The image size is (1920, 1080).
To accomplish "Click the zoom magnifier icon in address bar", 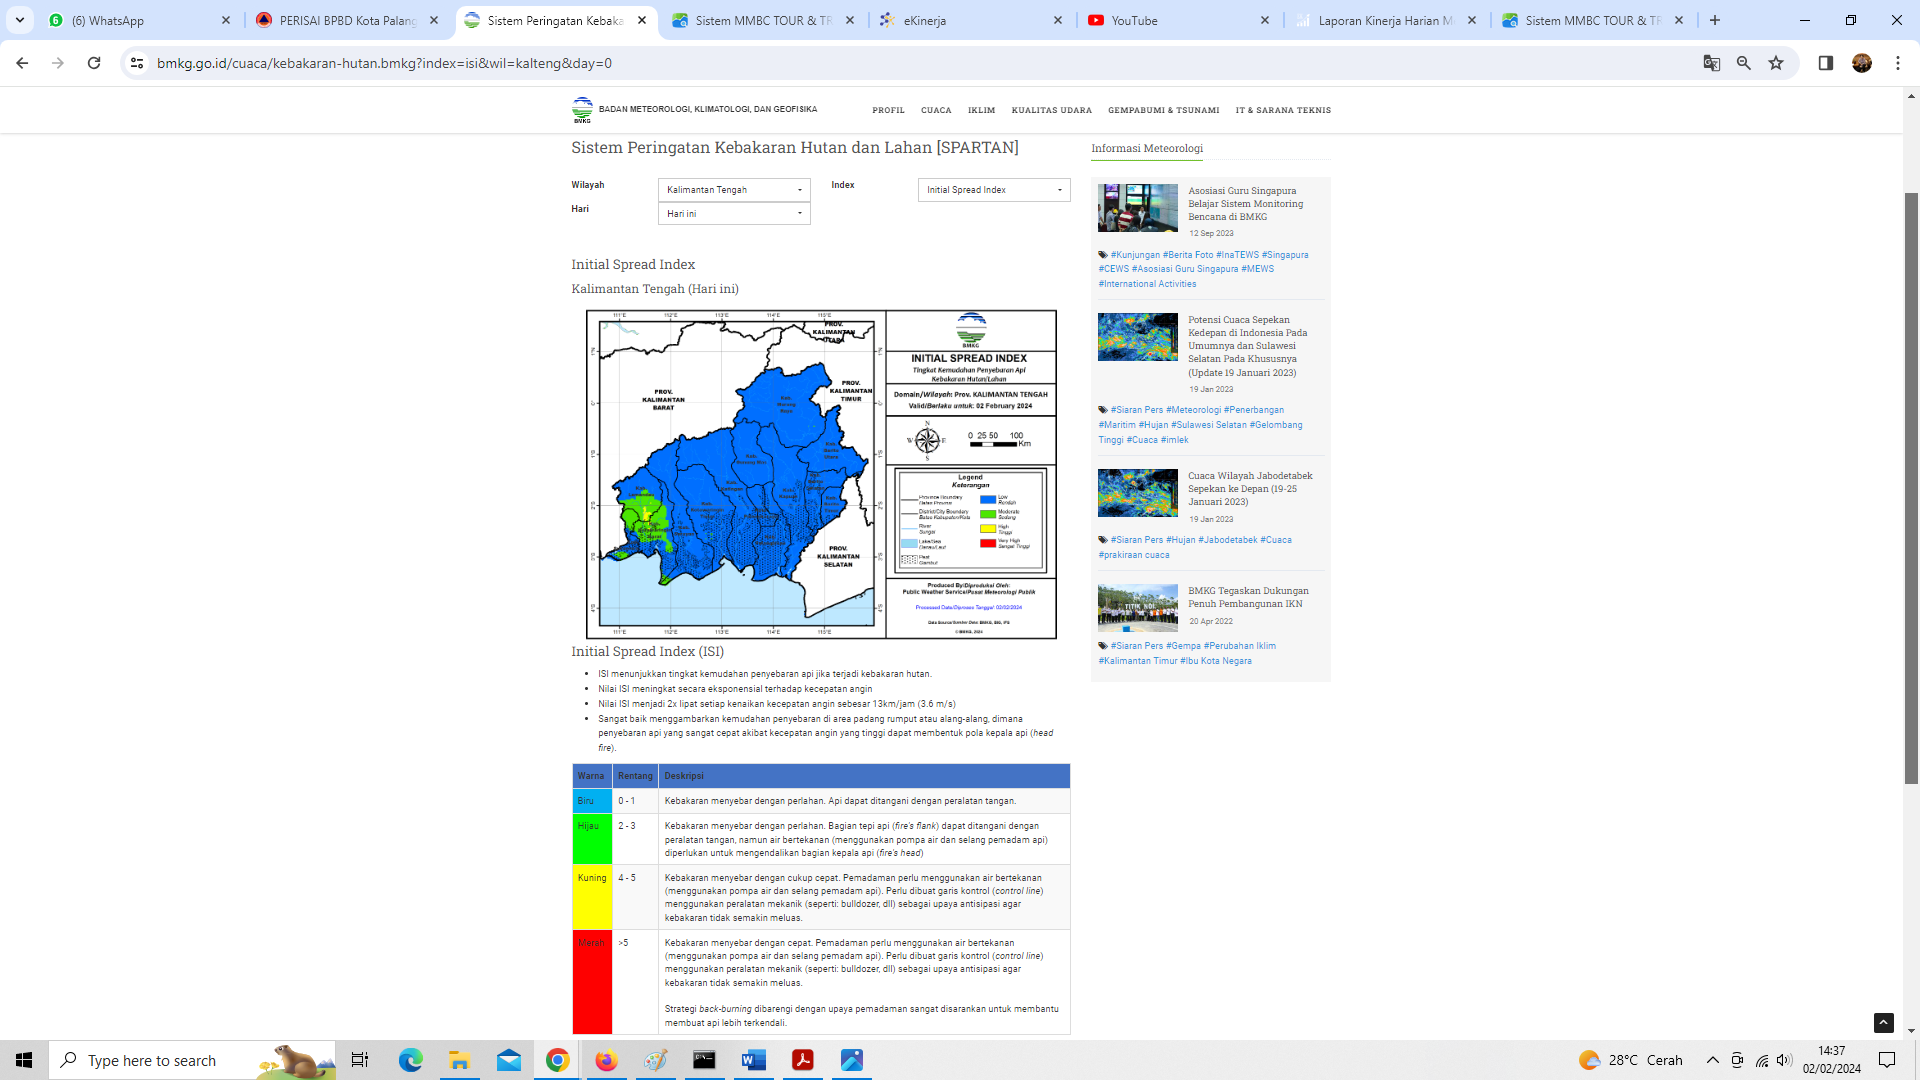I will 1743,63.
